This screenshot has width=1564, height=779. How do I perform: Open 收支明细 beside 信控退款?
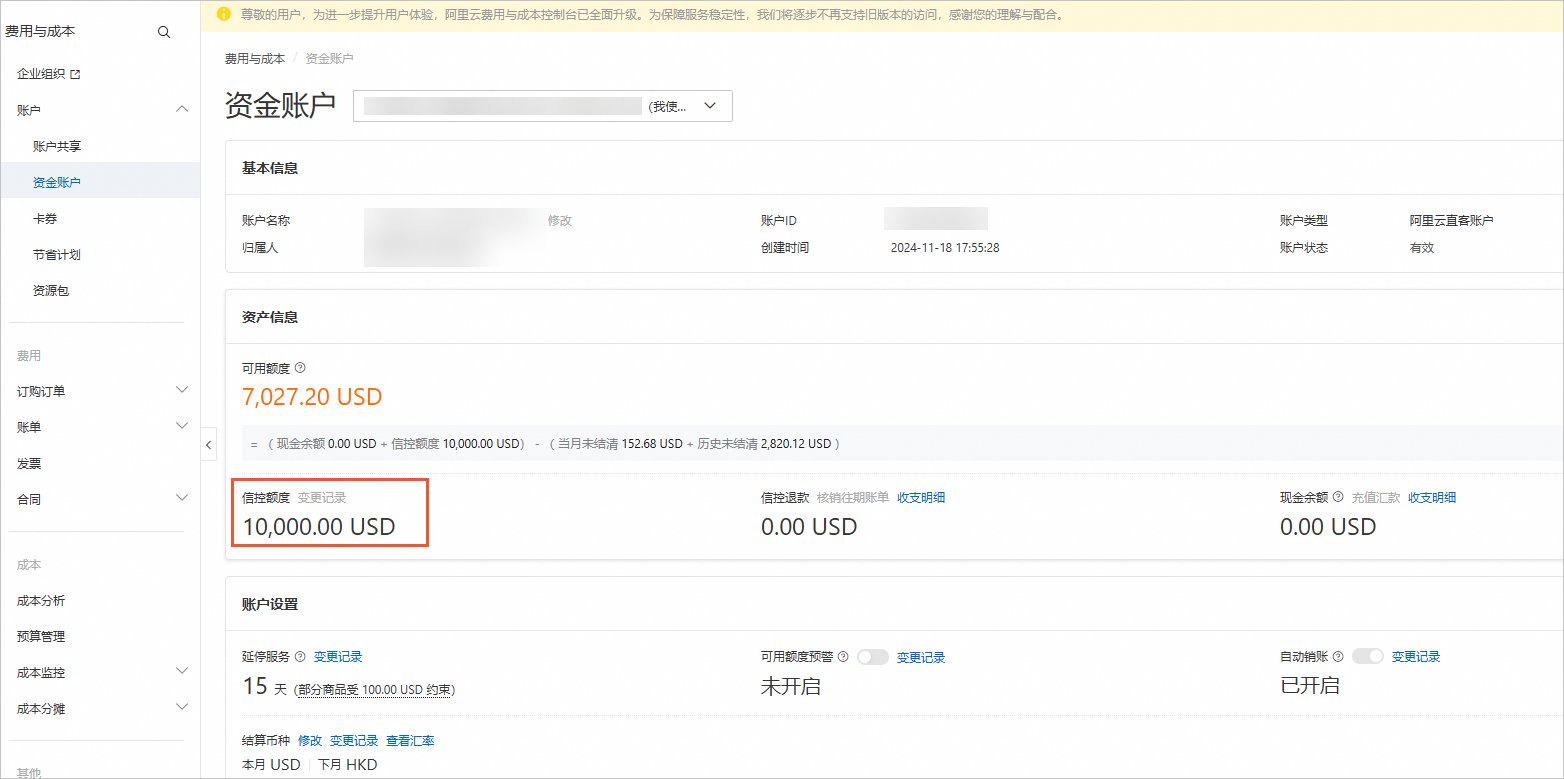pyautogui.click(x=921, y=497)
